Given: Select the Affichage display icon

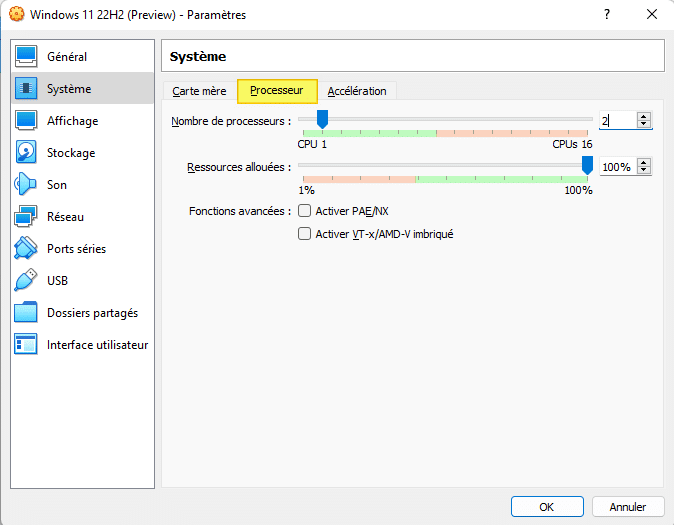Looking at the screenshot, I should [x=26, y=121].
